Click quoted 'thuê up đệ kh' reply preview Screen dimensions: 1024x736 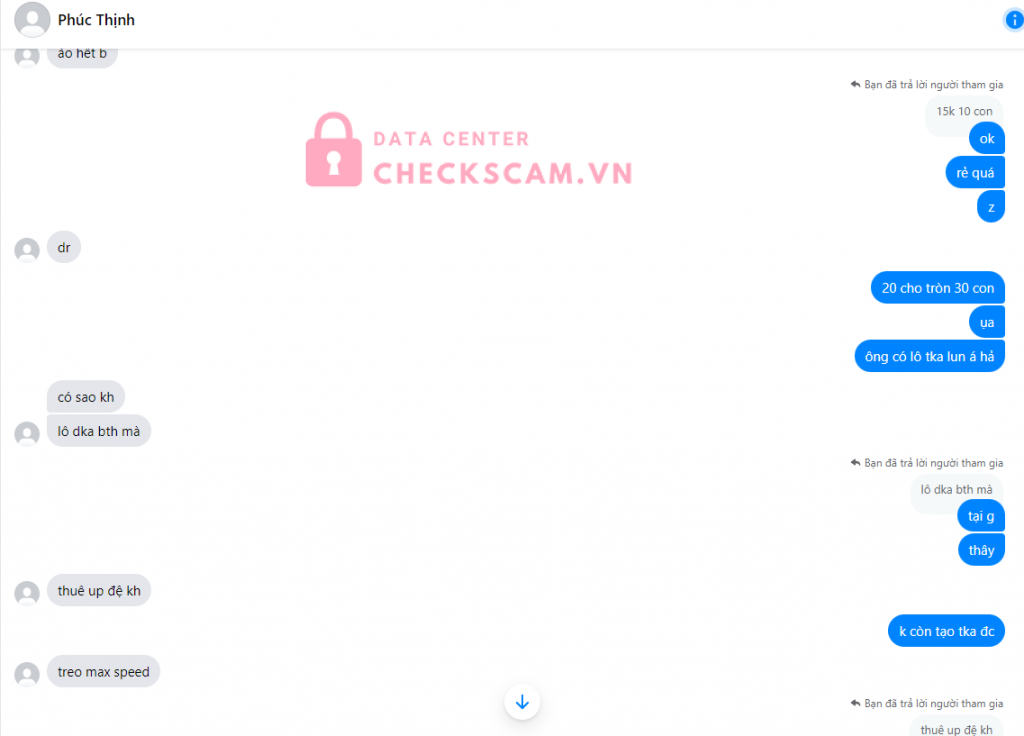point(956,728)
